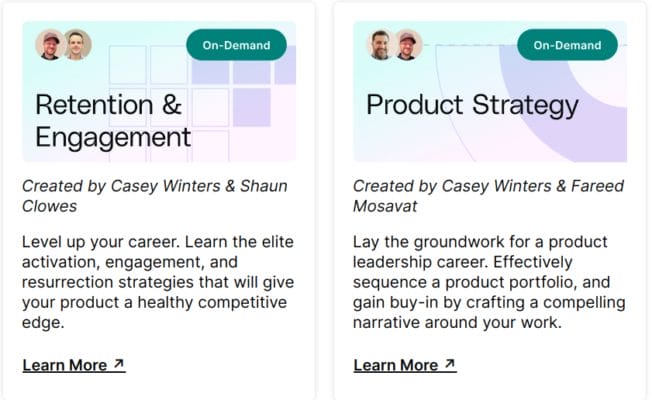The height and width of the screenshot is (400, 652).
Task: Click the "Retention & Engagement" course title
Action: point(112,120)
